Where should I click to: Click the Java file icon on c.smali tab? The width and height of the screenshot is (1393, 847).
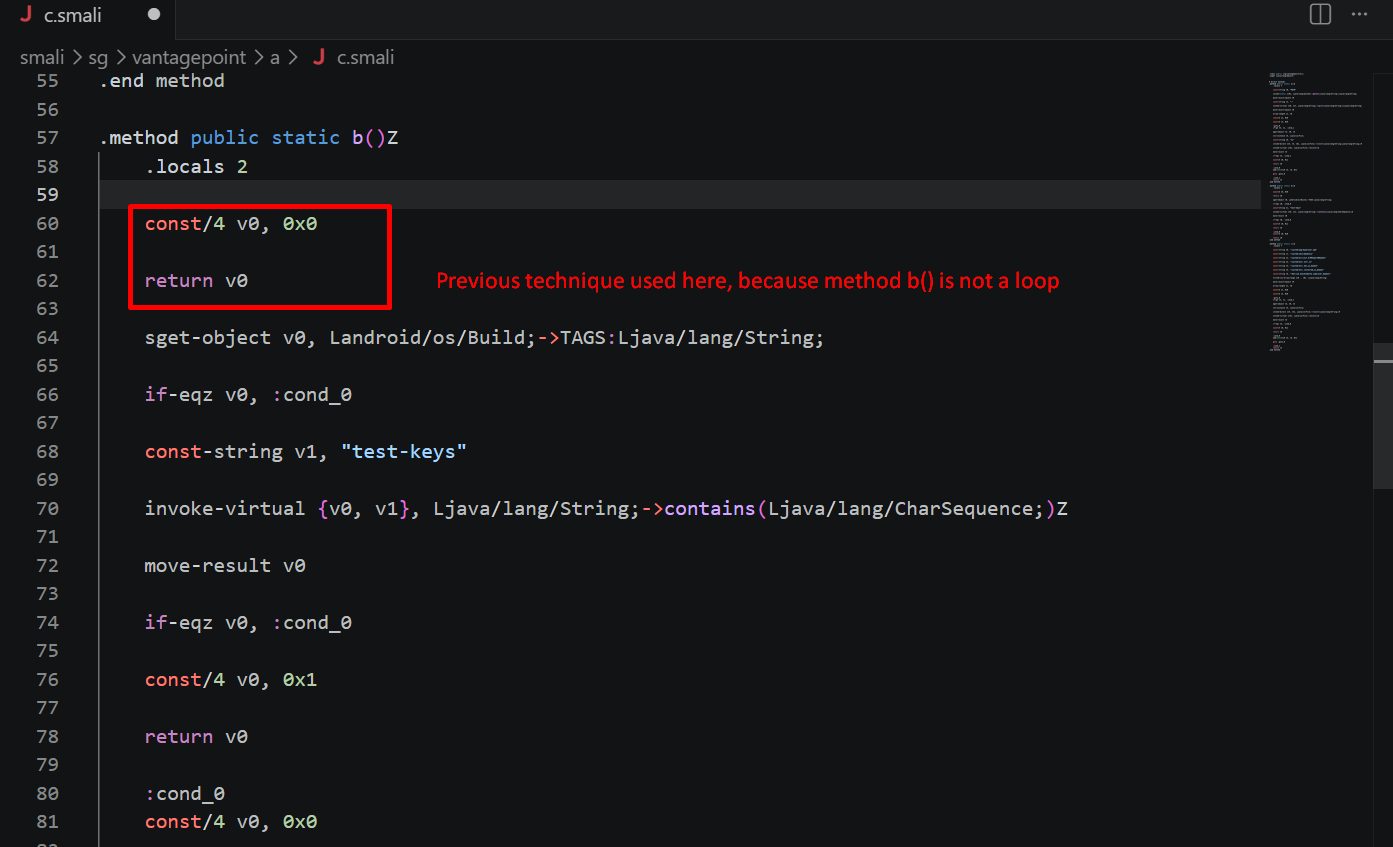pos(26,15)
